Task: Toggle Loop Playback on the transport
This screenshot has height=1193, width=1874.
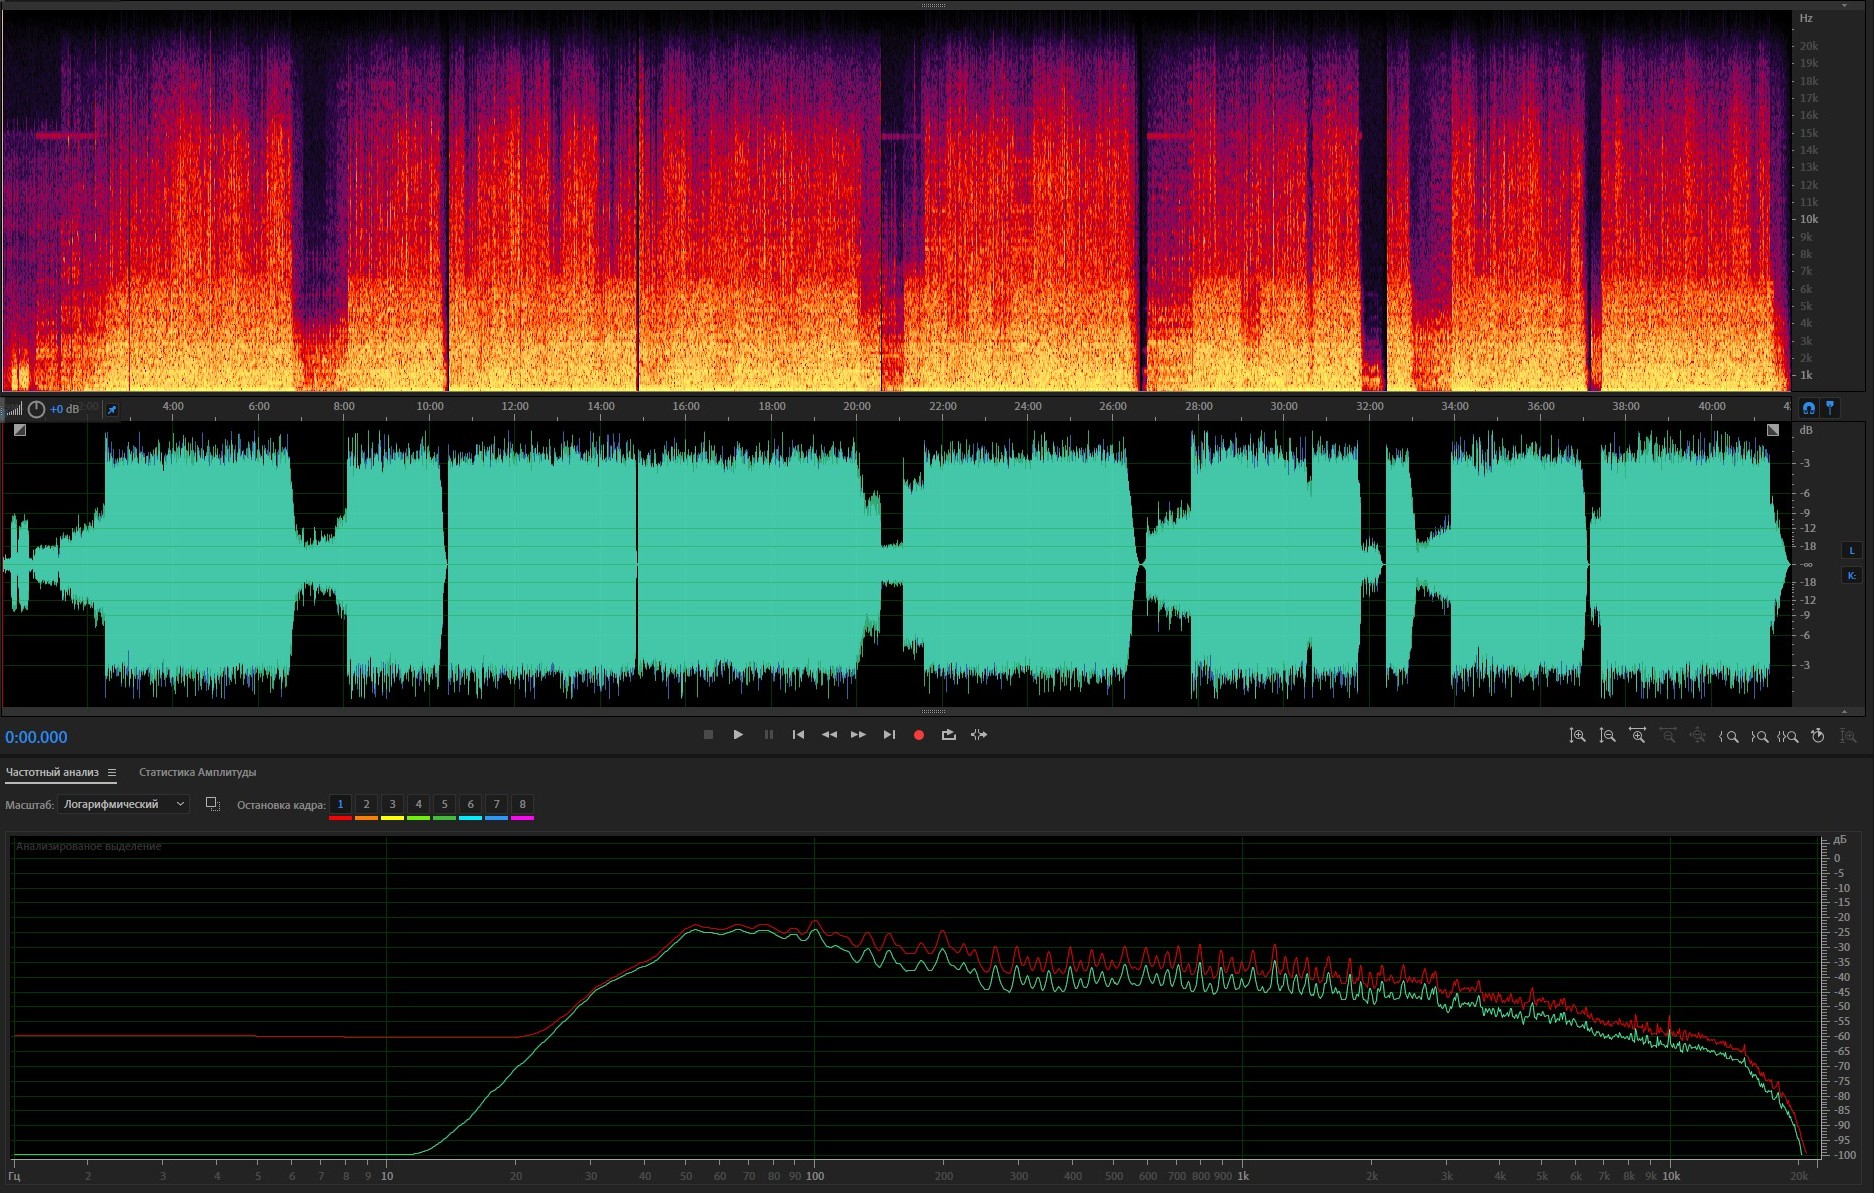Action: pos(948,735)
